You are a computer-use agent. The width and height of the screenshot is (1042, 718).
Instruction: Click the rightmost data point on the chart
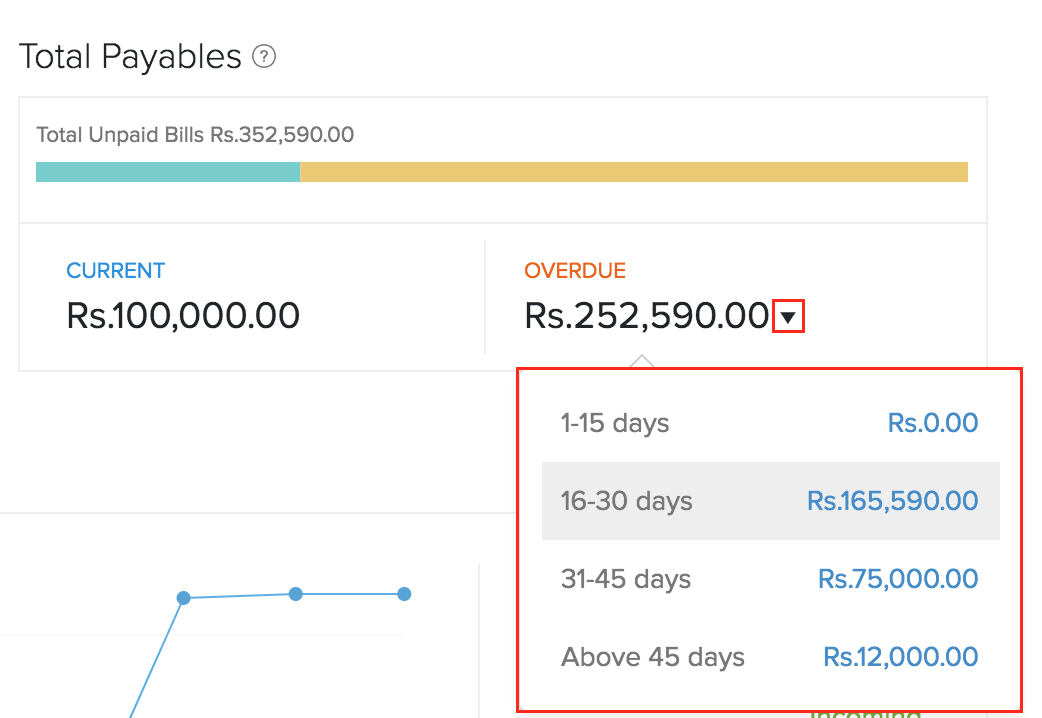(404, 594)
